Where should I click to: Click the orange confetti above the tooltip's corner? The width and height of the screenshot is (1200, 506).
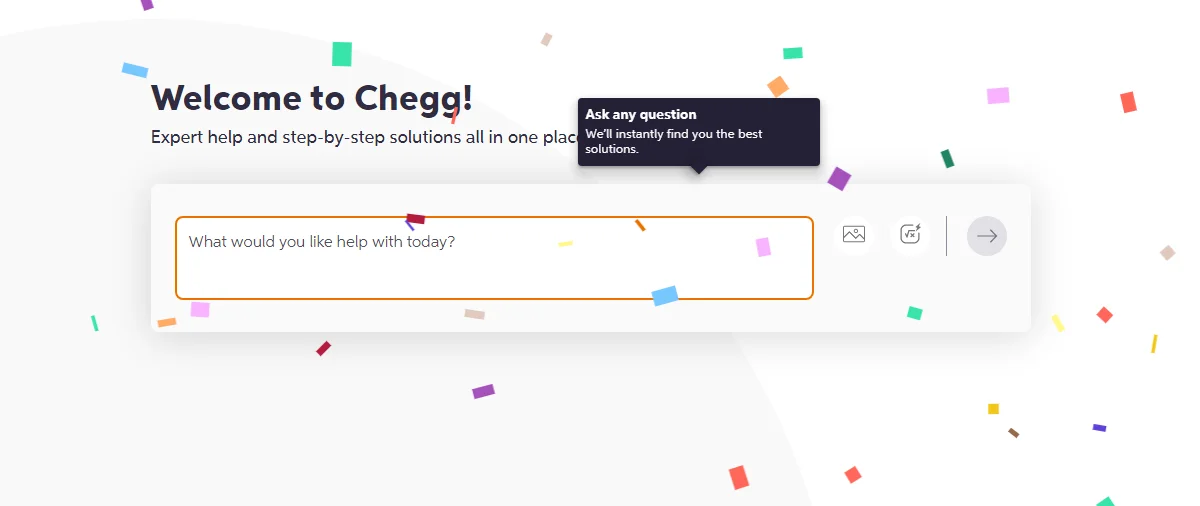[x=778, y=87]
